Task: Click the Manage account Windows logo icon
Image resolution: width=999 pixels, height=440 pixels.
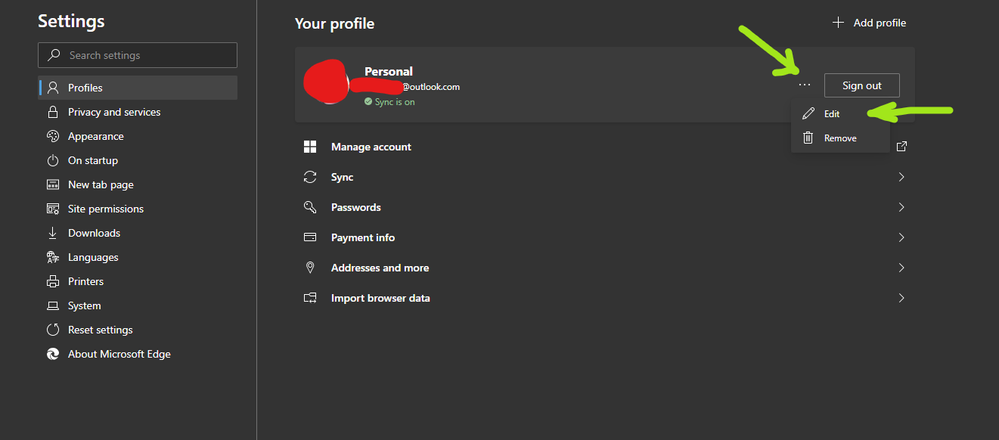Action: pyautogui.click(x=310, y=147)
